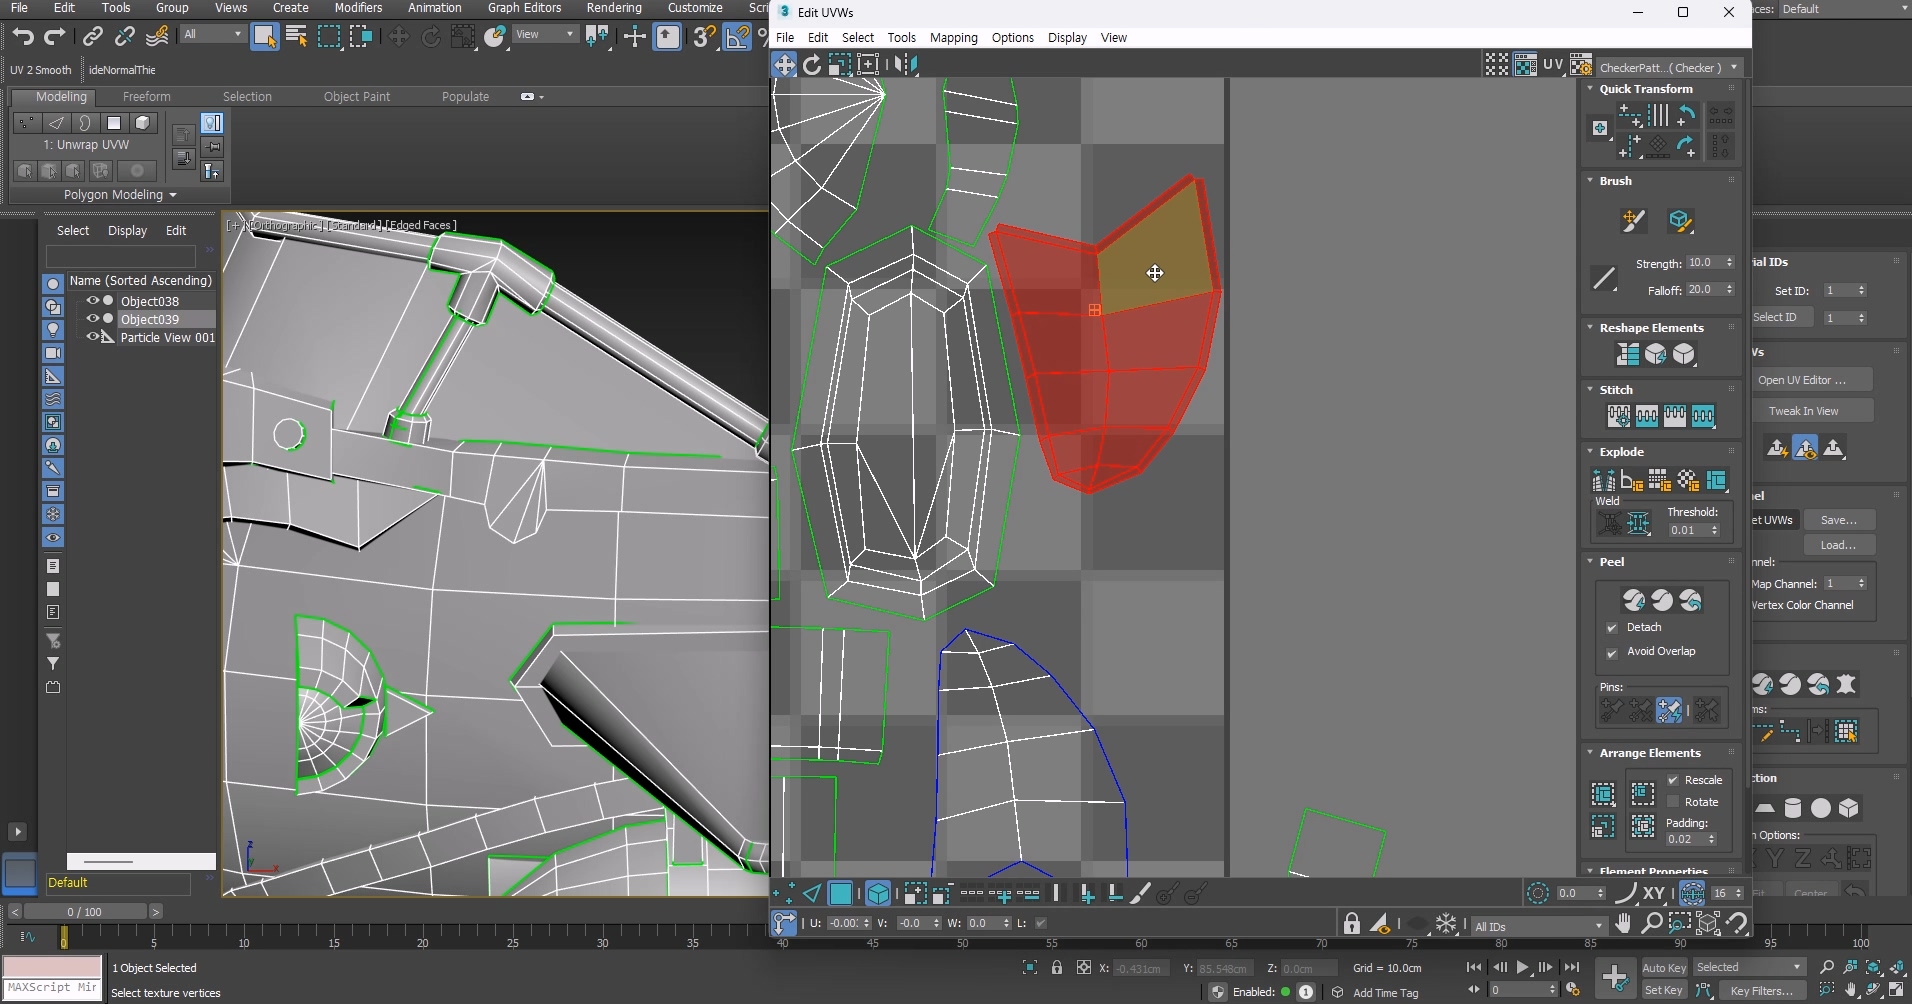Image resolution: width=1912 pixels, height=1004 pixels.
Task: Enable the Rotate checkbox in Arrange Elements
Action: point(1673,802)
